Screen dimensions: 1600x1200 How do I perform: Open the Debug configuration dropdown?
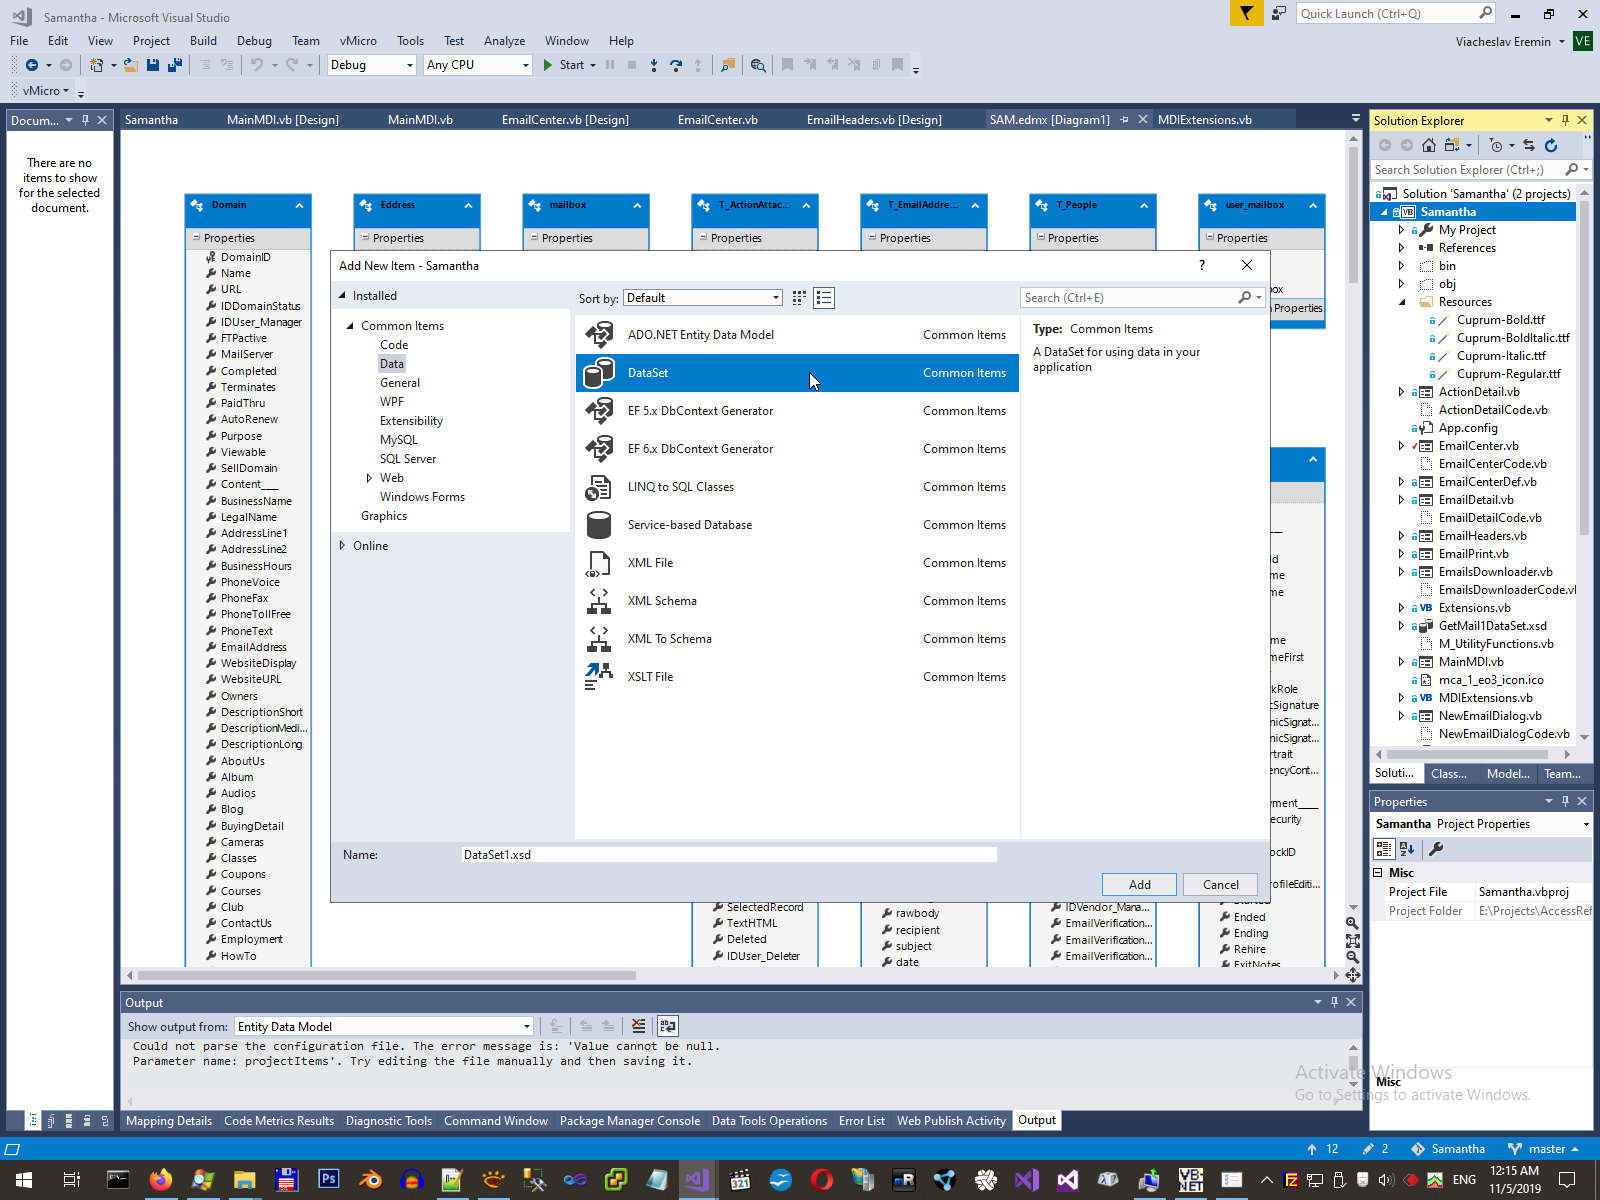[371, 65]
